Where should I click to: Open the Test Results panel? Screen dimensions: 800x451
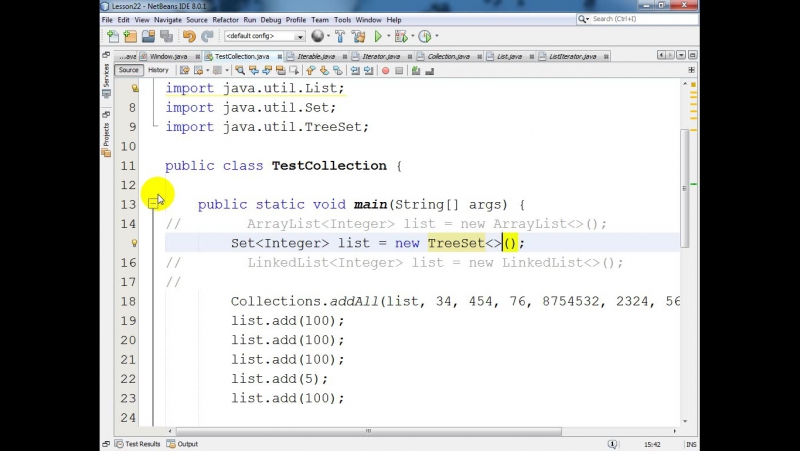pos(138,444)
